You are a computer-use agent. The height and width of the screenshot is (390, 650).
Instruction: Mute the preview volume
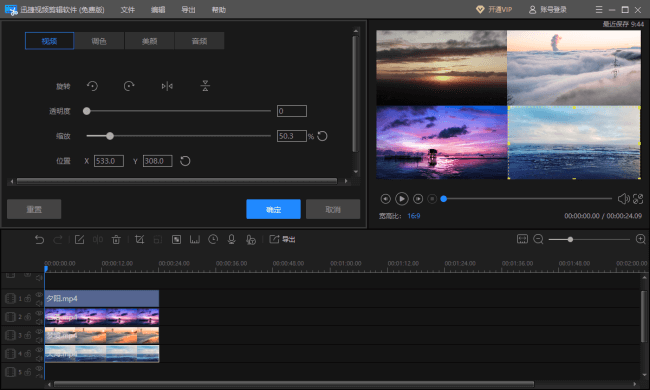[x=623, y=199]
